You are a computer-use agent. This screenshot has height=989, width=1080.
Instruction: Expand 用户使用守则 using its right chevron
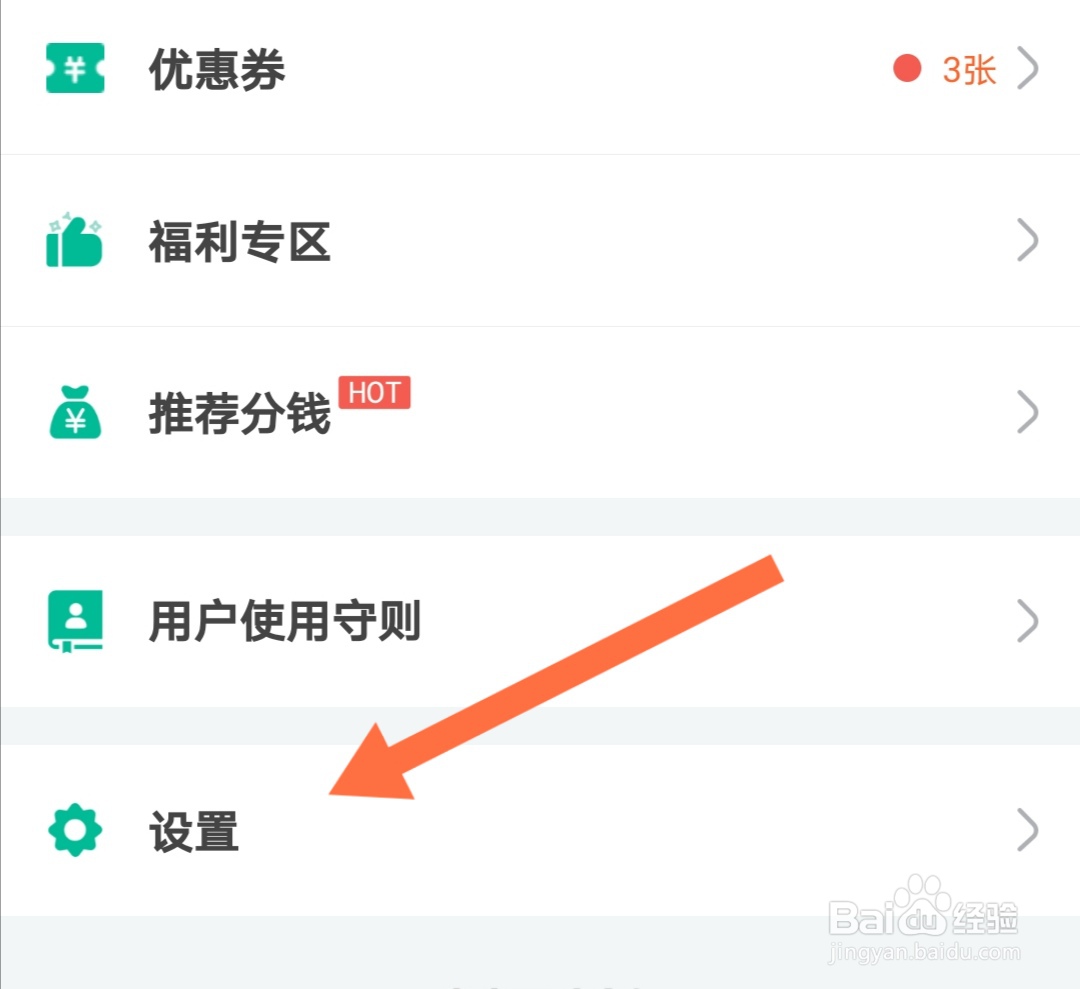pyautogui.click(x=1028, y=621)
